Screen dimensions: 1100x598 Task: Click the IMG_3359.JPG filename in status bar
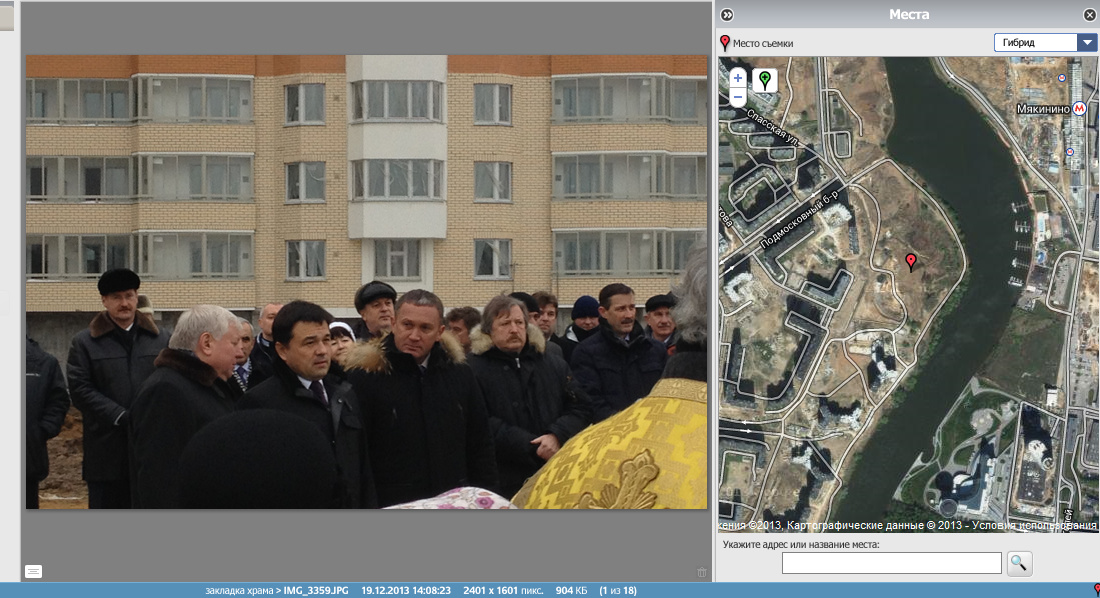(x=315, y=590)
